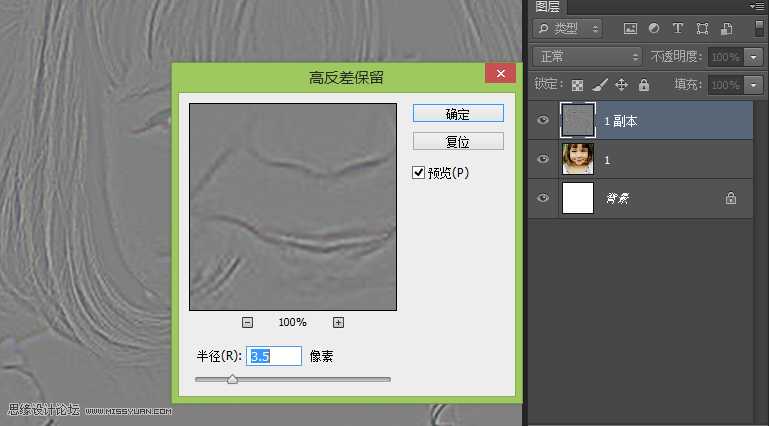Hide the 背景 layer
Image resolution: width=769 pixels, height=426 pixels.
(543, 198)
